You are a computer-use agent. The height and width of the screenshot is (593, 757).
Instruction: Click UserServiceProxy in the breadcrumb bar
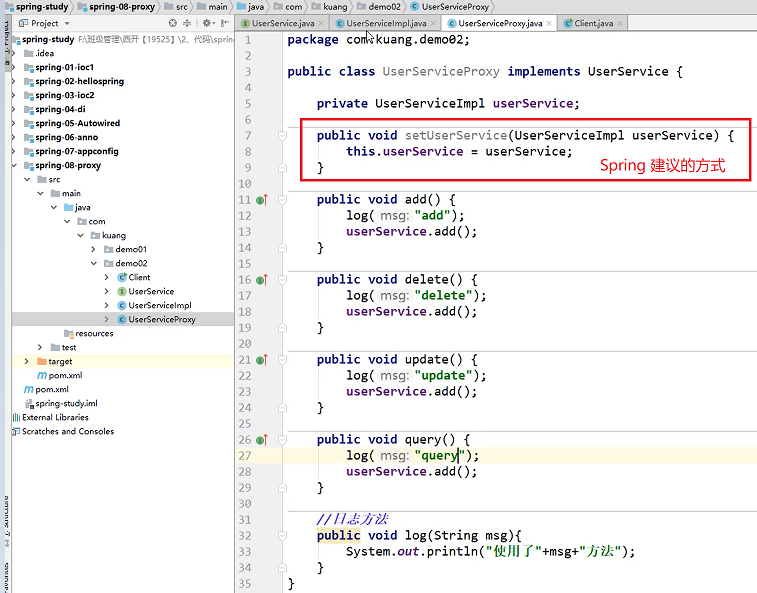tap(450, 7)
